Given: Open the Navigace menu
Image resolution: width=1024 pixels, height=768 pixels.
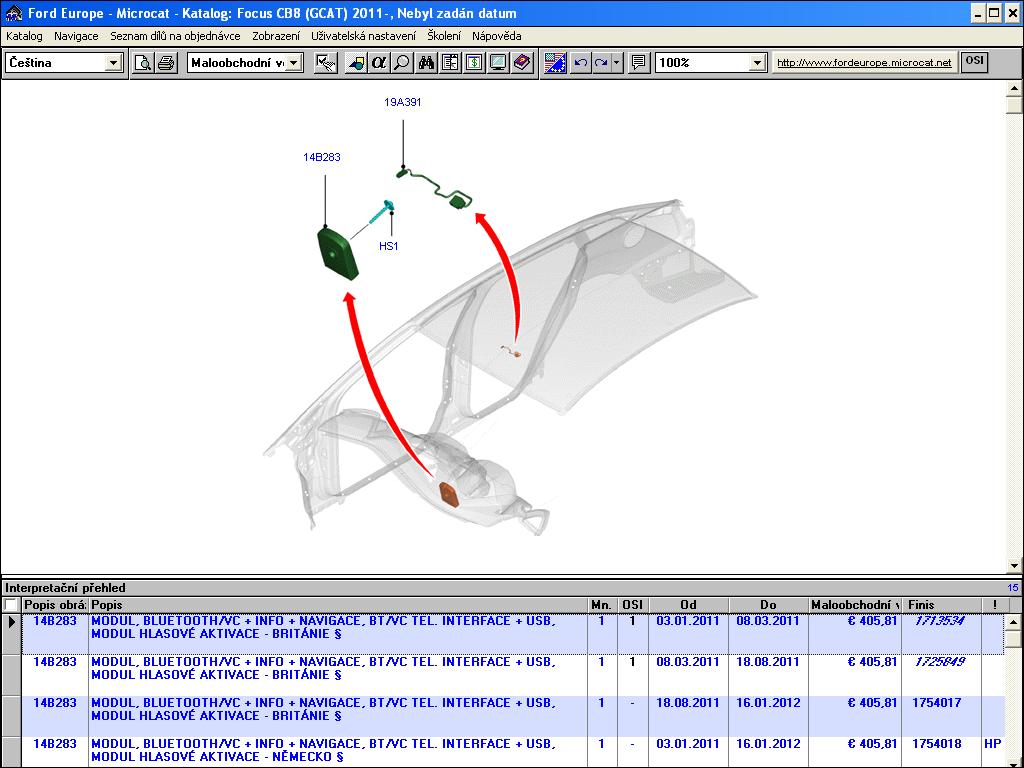Looking at the screenshot, I should point(76,36).
